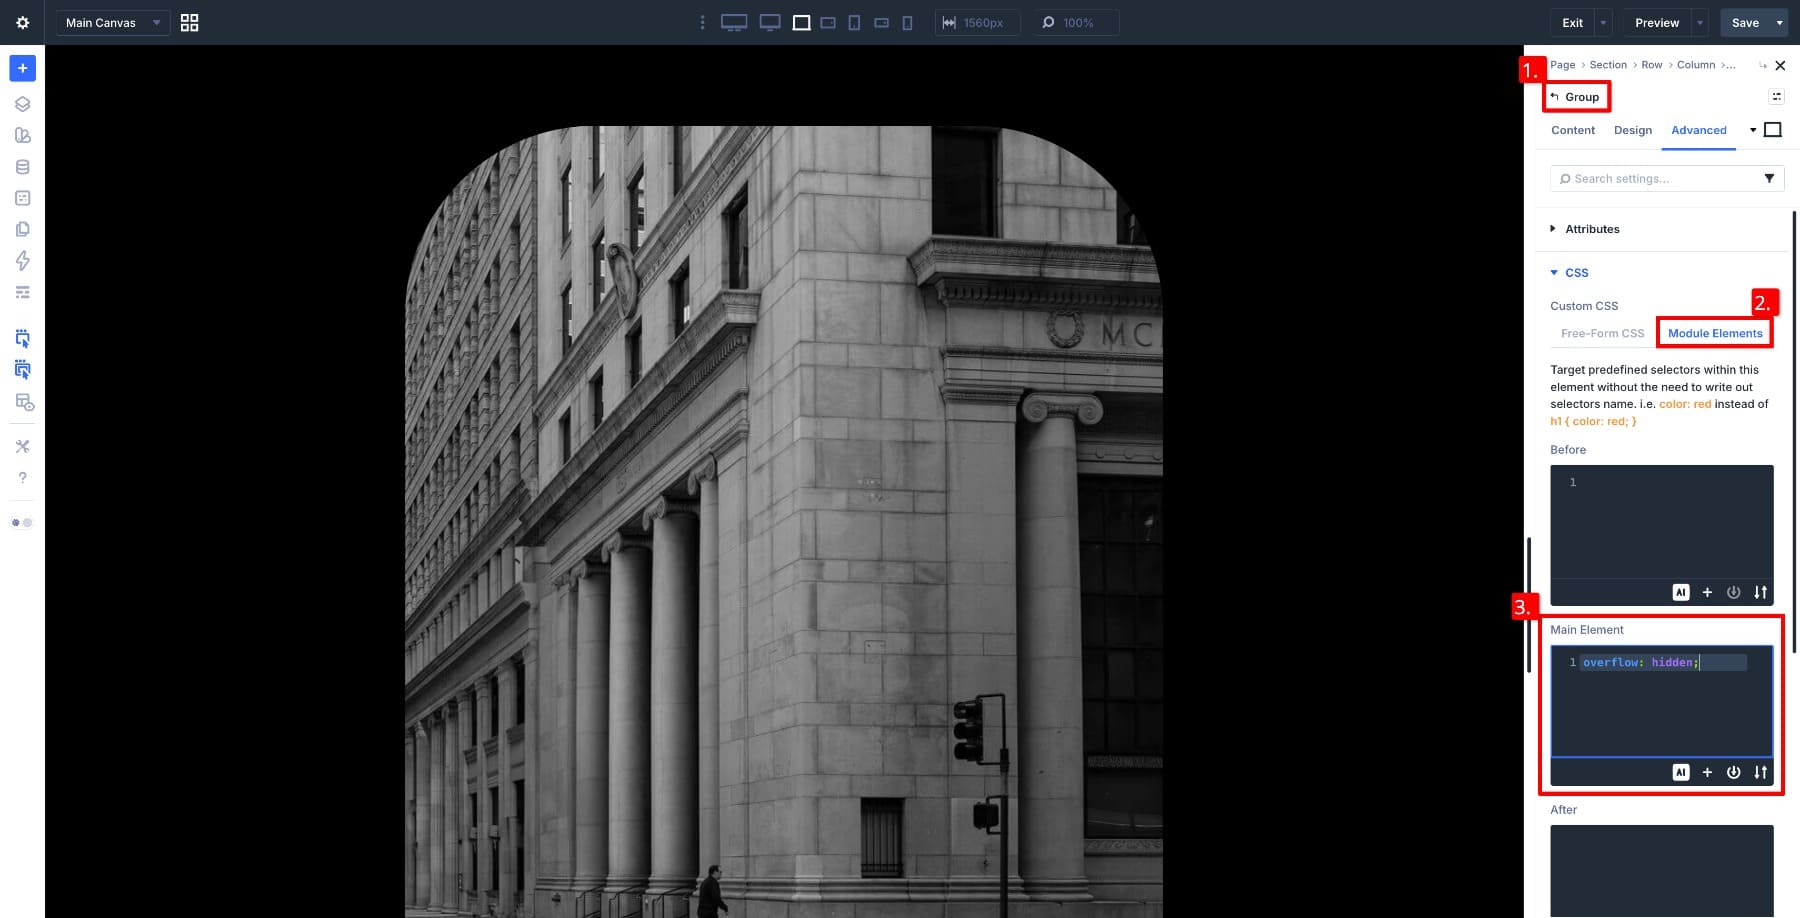This screenshot has width=1800, height=918.
Task: Switch to the Design tab
Action: click(x=1632, y=130)
